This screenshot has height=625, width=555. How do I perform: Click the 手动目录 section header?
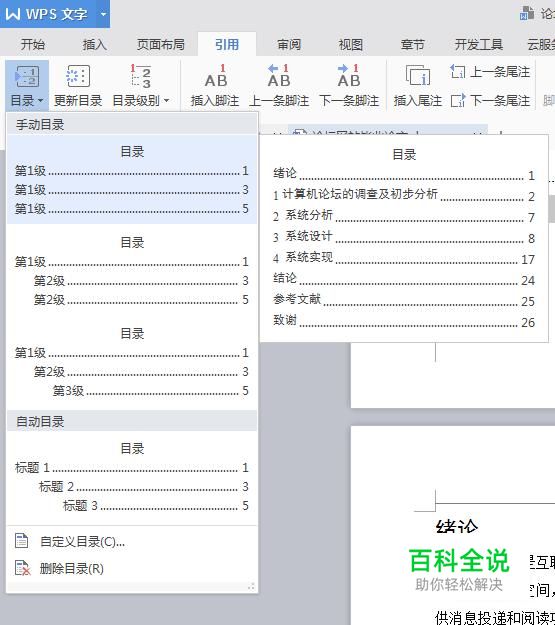coord(132,124)
